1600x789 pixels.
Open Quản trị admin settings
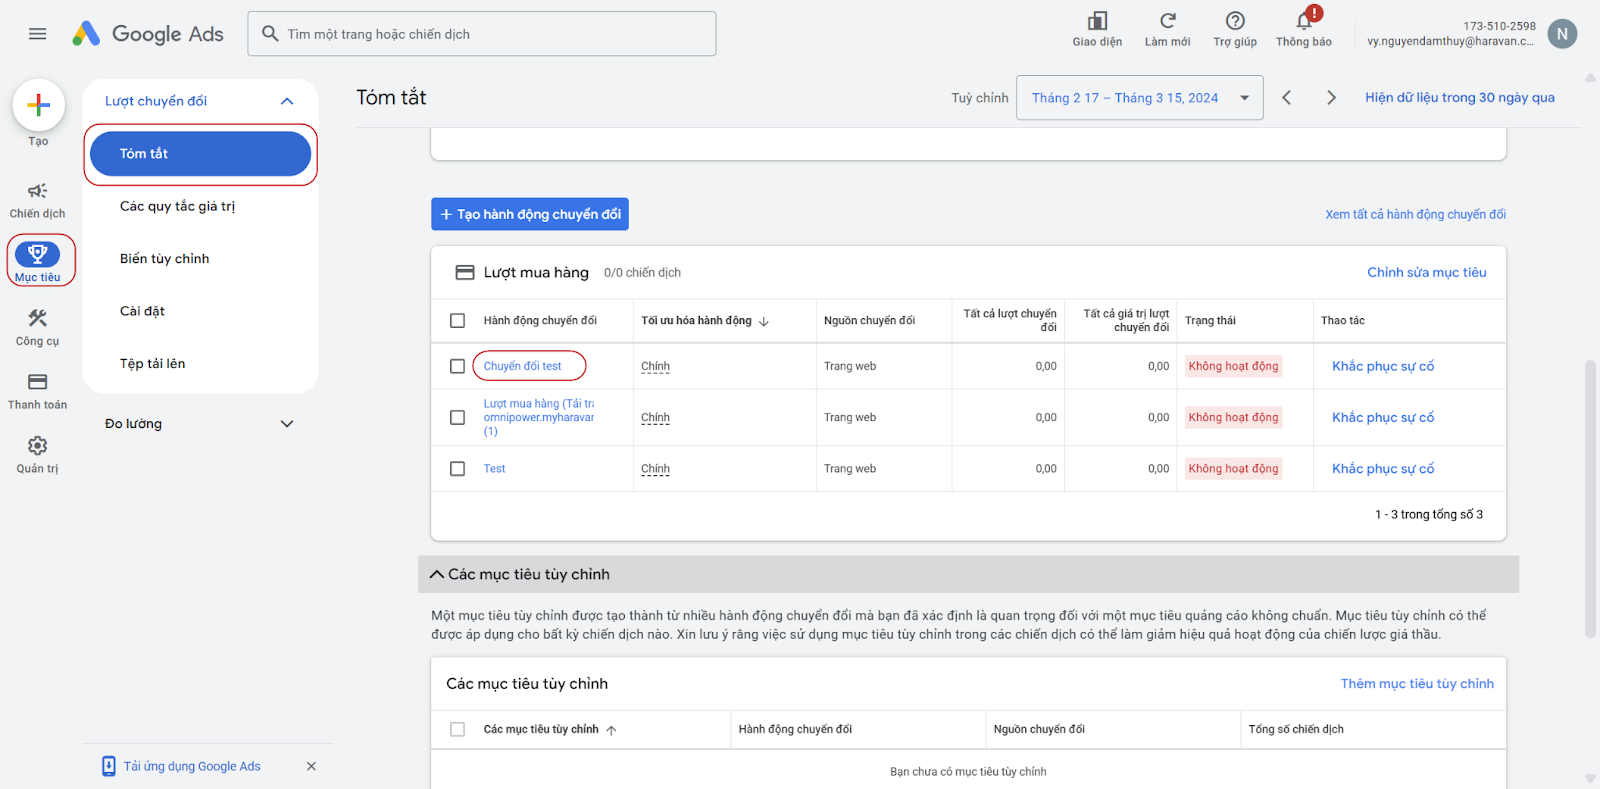pyautogui.click(x=38, y=454)
